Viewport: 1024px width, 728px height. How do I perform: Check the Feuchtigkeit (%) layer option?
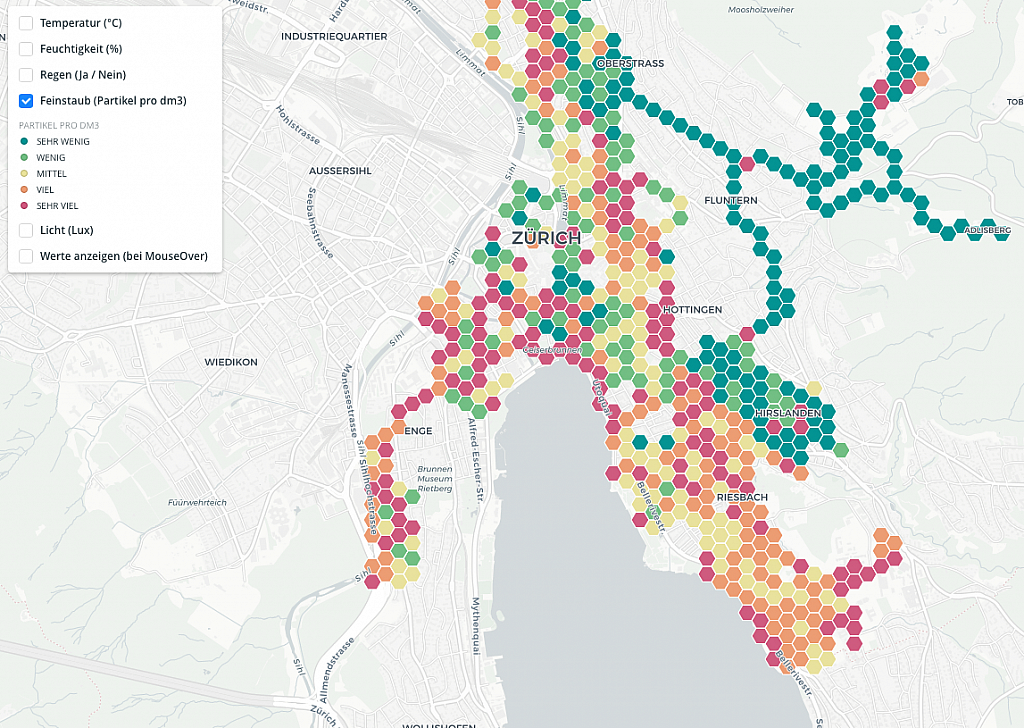tap(27, 49)
